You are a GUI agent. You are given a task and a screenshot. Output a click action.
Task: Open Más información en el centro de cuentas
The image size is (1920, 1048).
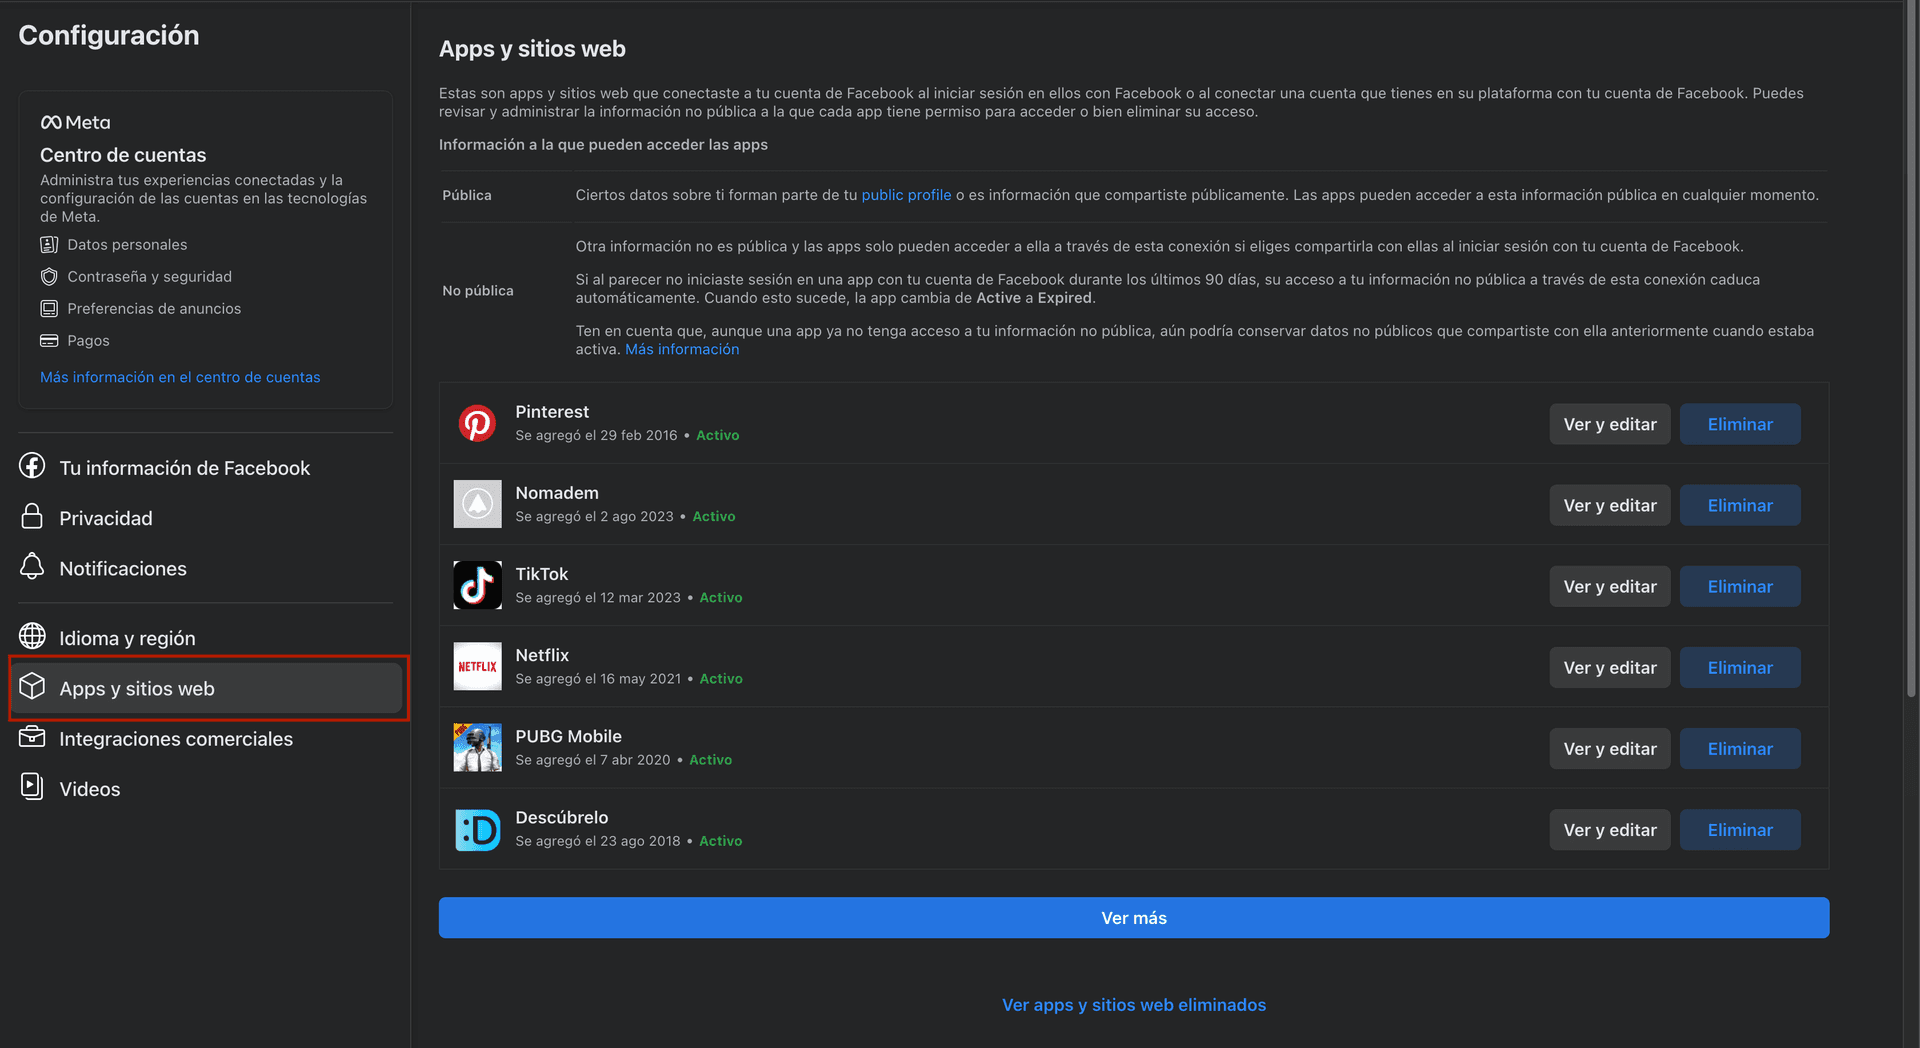pyautogui.click(x=180, y=377)
